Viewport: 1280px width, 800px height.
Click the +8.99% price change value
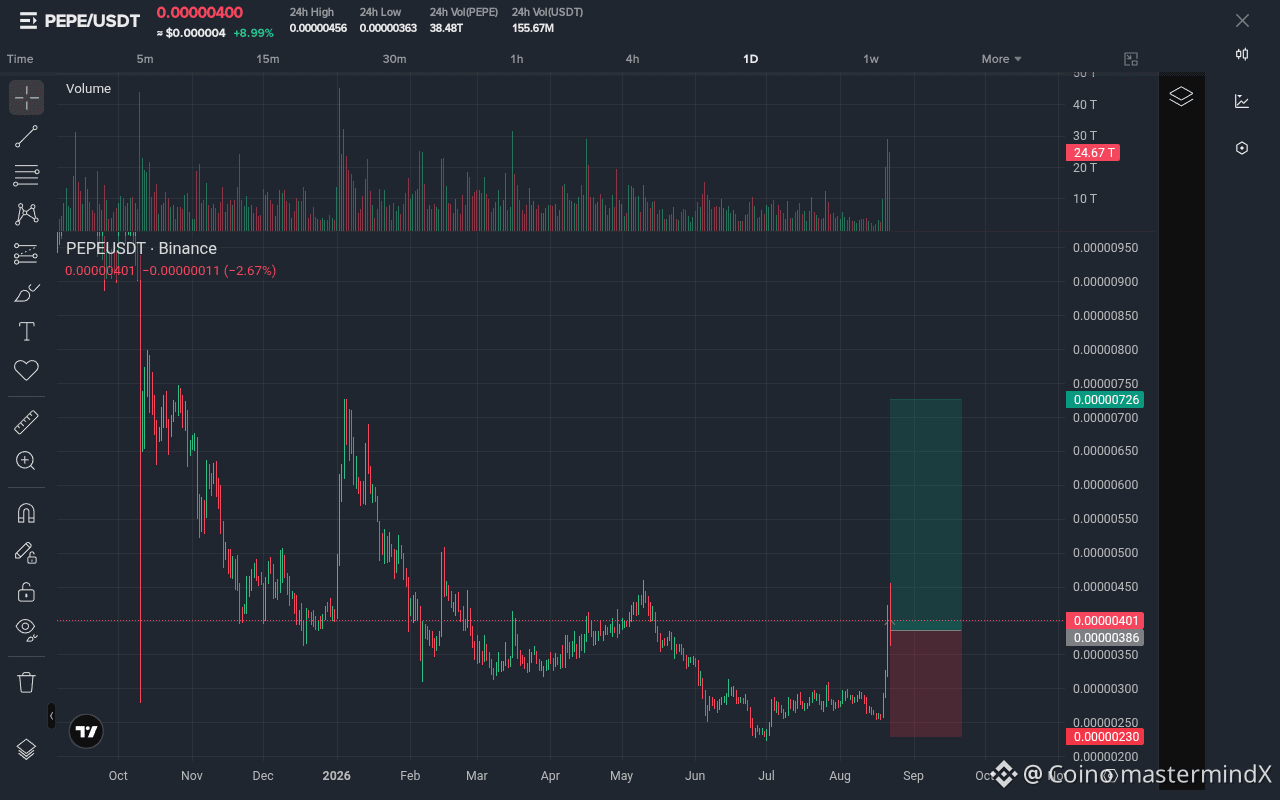254,32
